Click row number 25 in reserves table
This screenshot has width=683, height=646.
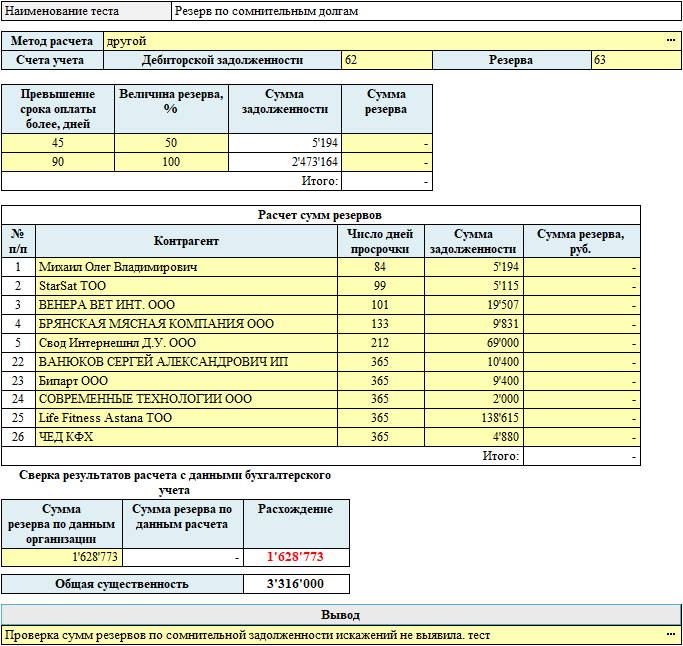click(18, 418)
